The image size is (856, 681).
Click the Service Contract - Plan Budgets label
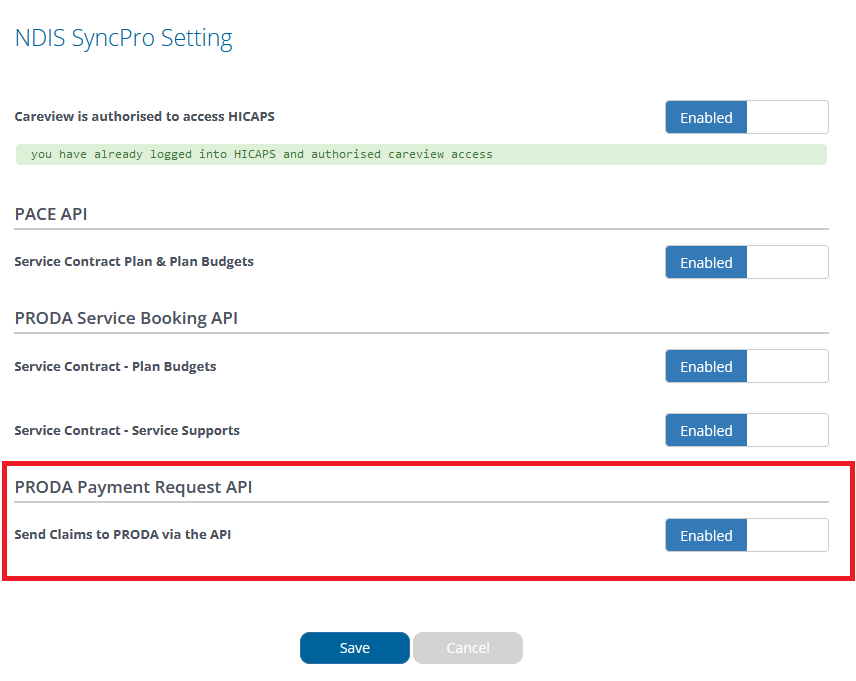pyautogui.click(x=115, y=366)
